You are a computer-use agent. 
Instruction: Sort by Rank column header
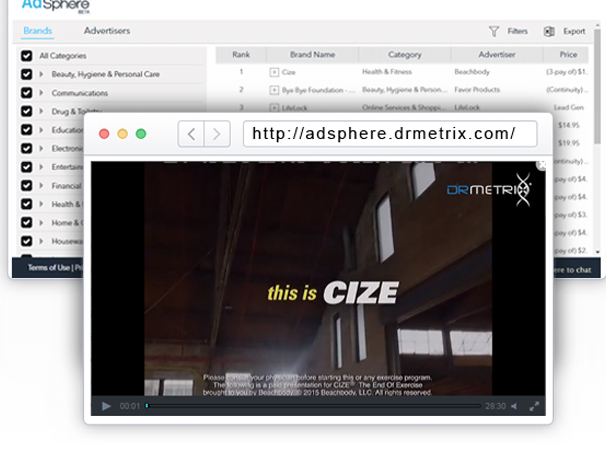pyautogui.click(x=241, y=55)
